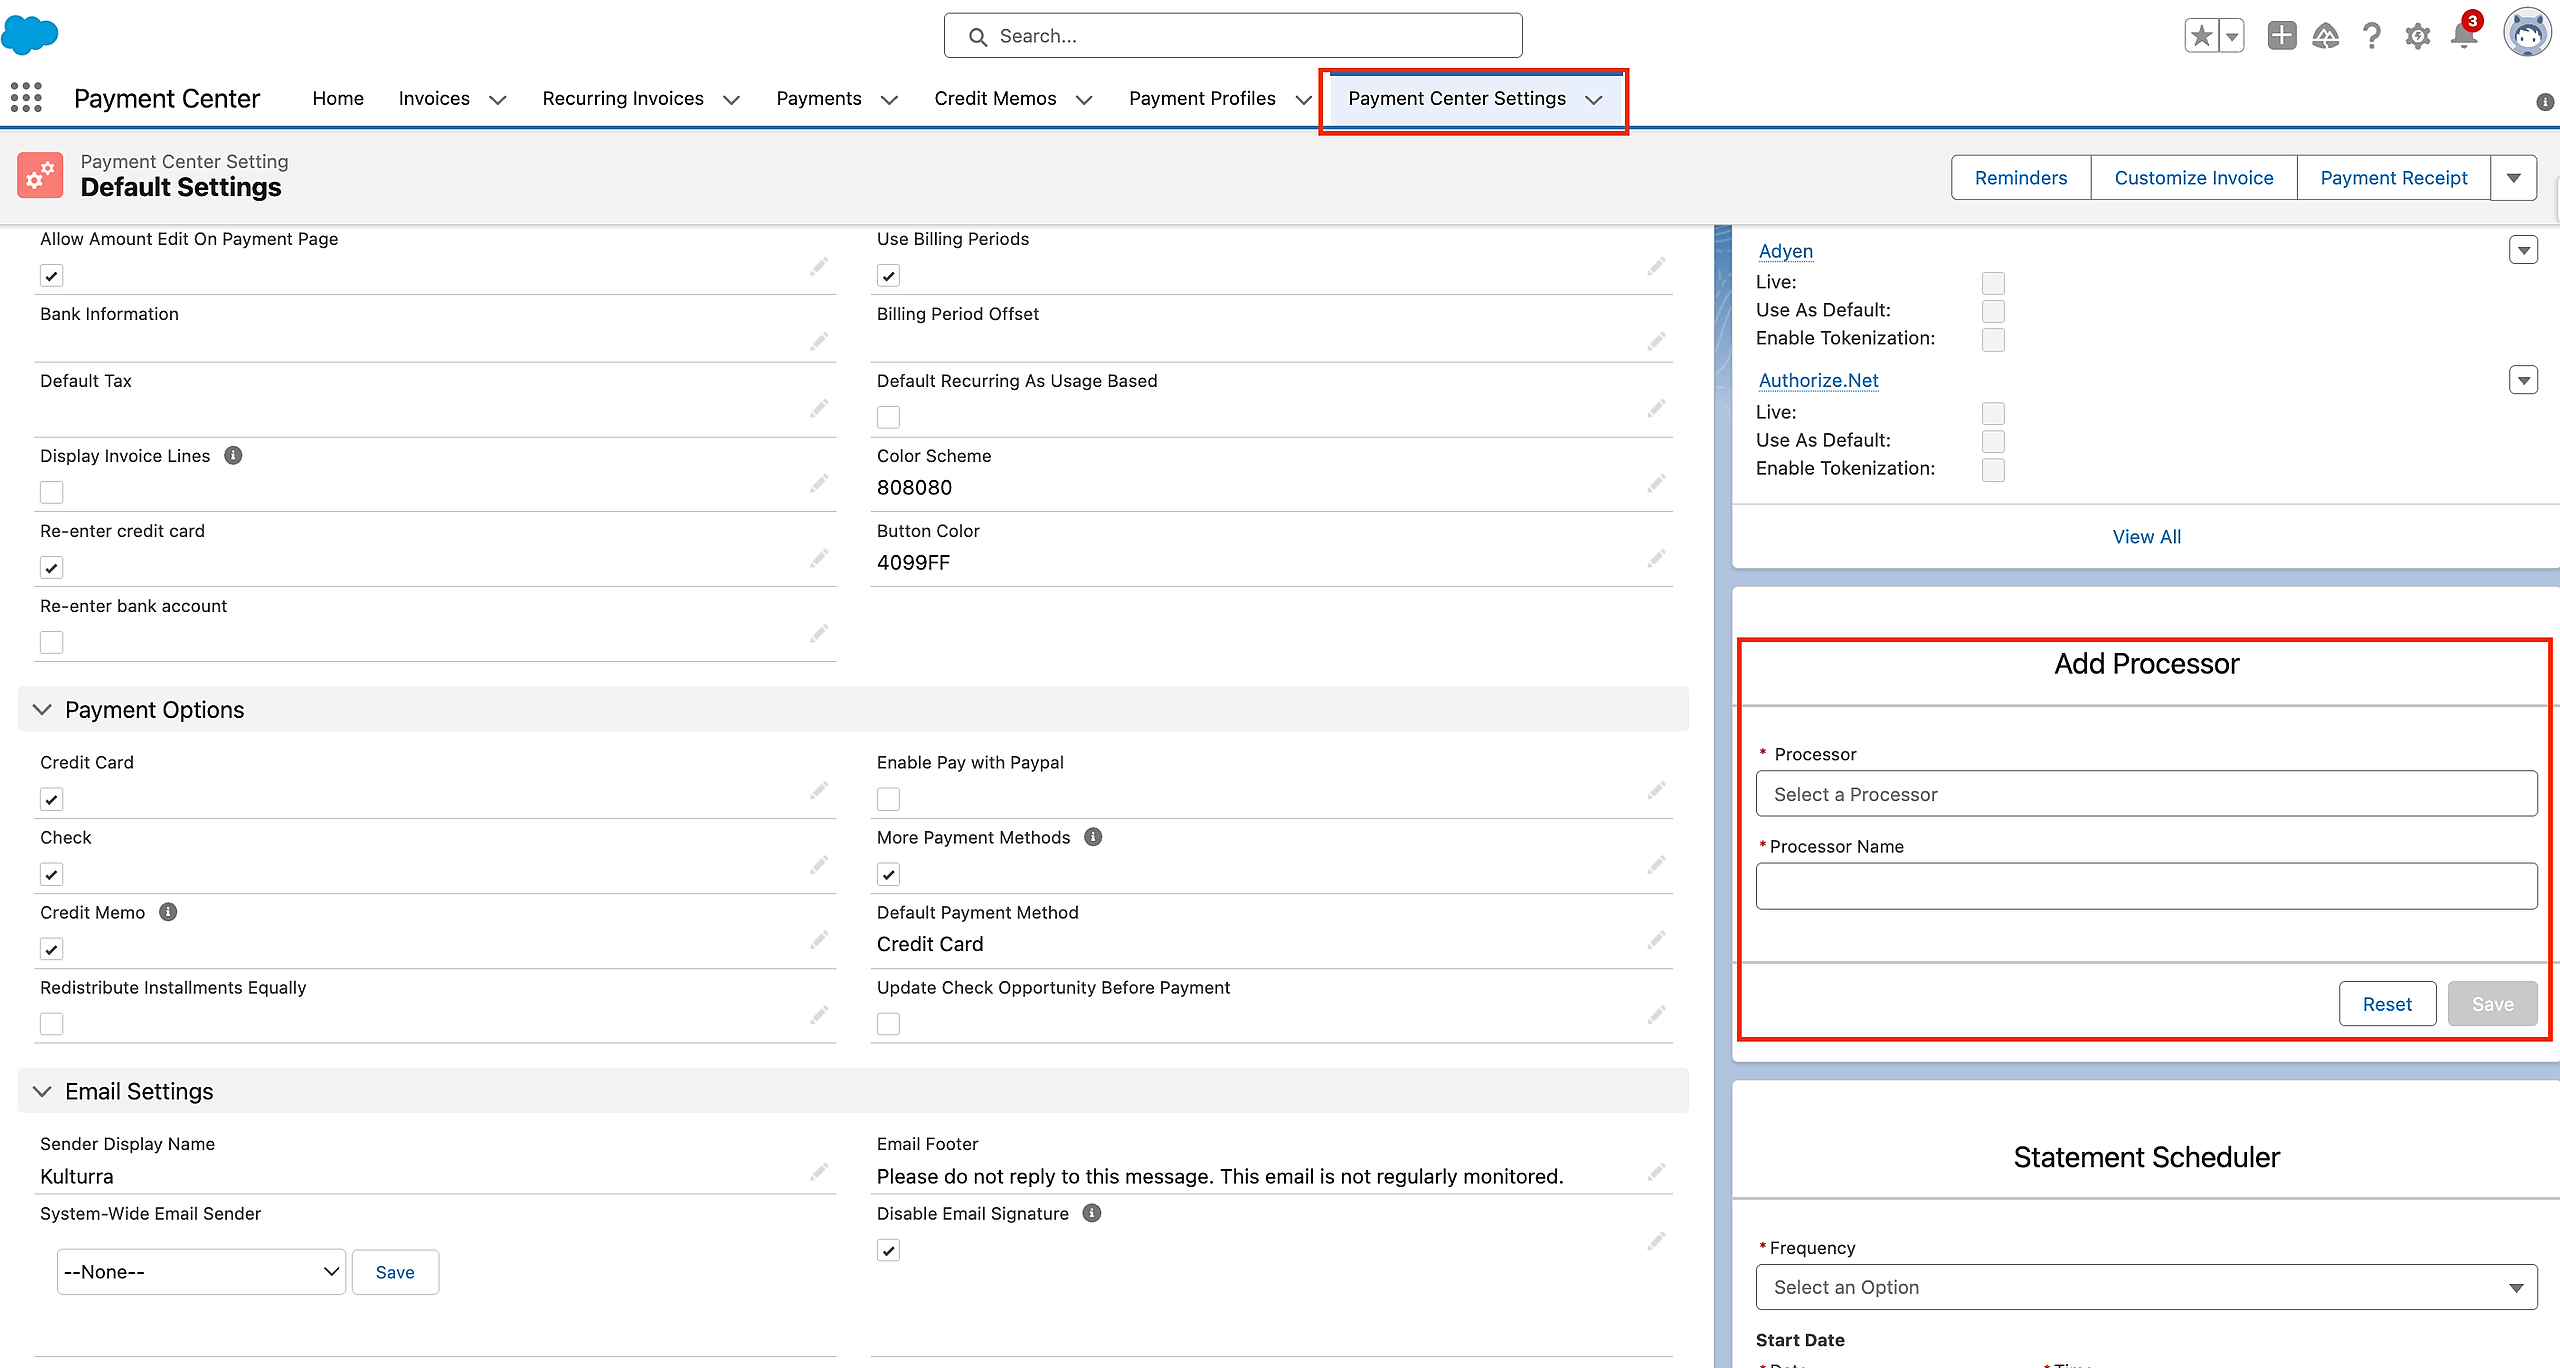Click the notifications bell icon
Viewport: 2560px width, 1368px height.
coord(2464,36)
